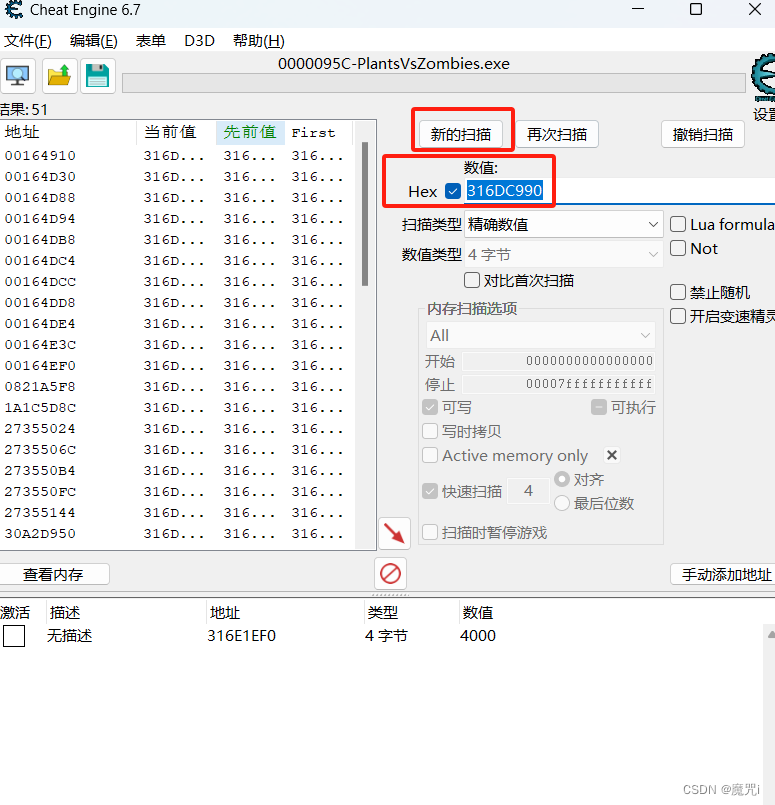Click the 新的扫描 button

tap(460, 135)
